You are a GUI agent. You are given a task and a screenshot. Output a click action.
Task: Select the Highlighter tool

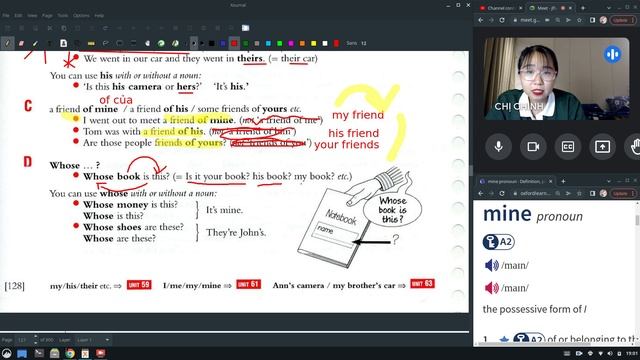click(35, 43)
